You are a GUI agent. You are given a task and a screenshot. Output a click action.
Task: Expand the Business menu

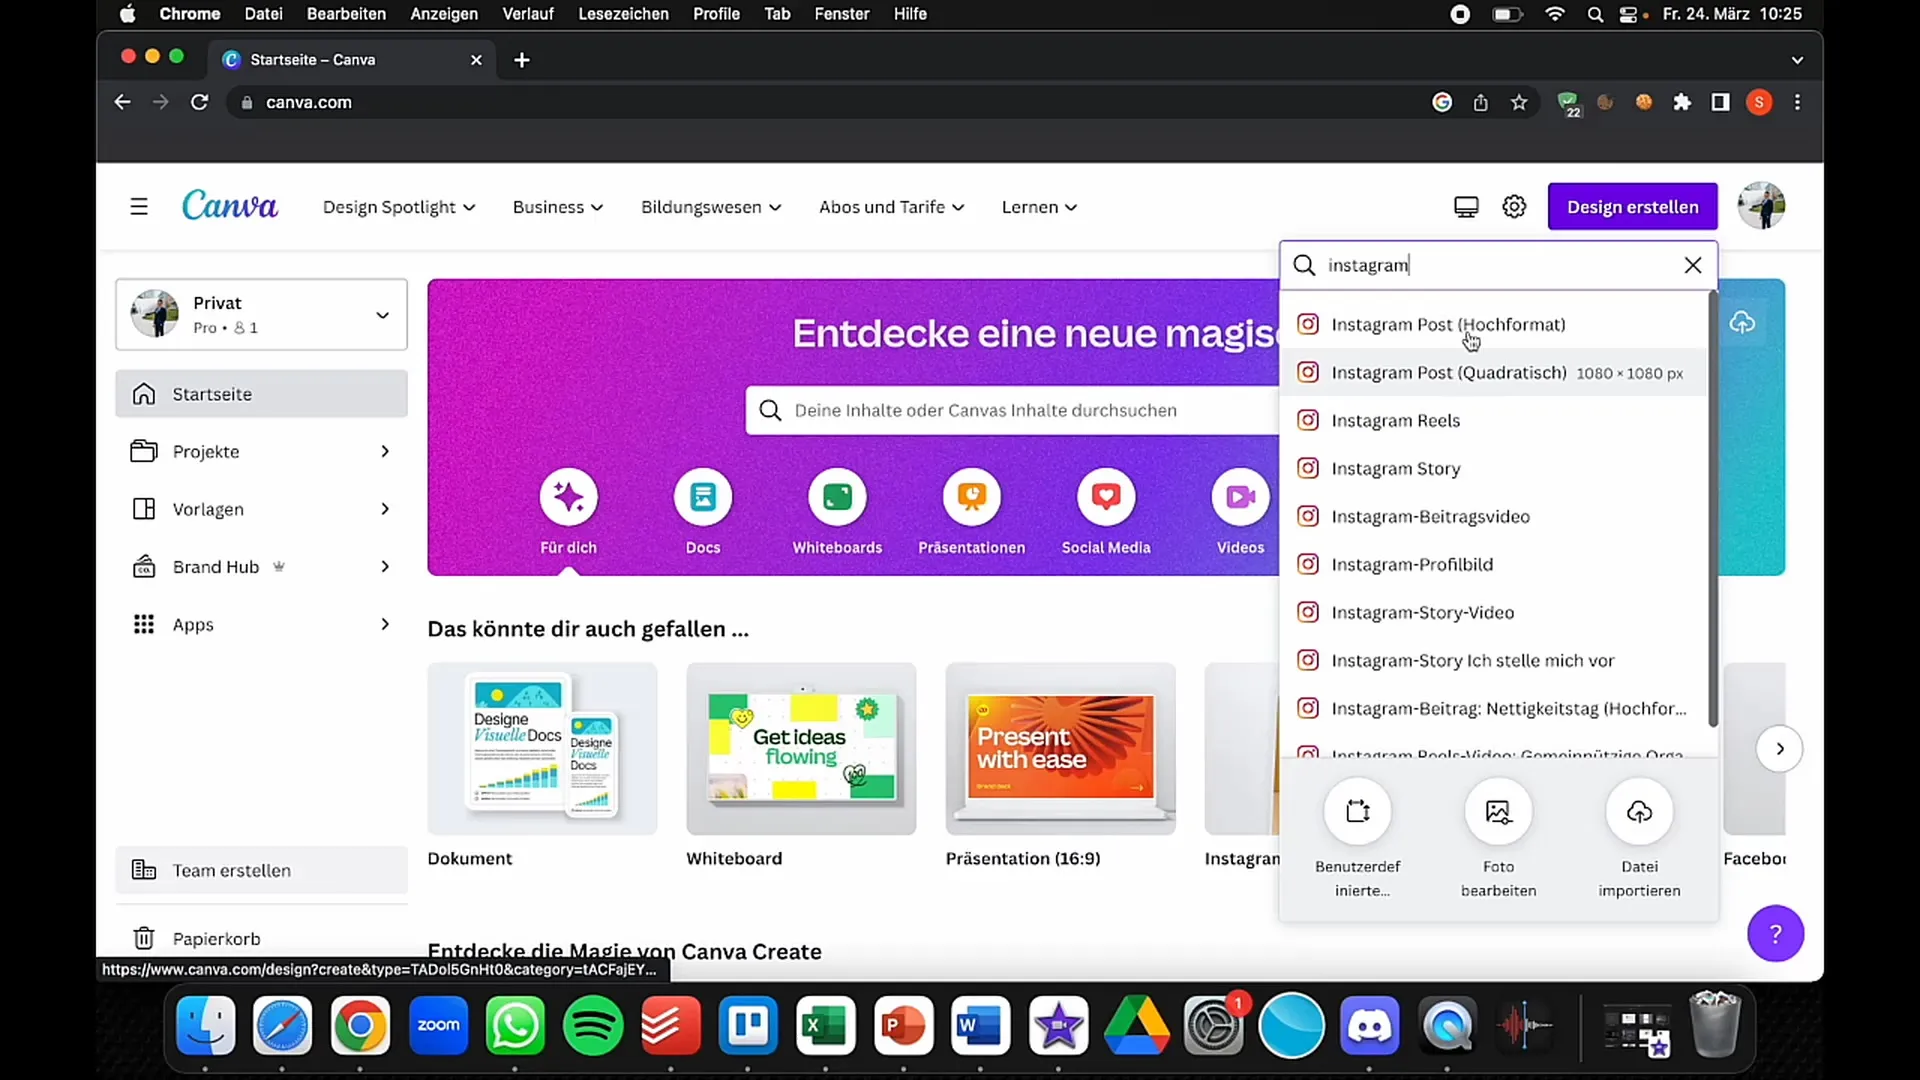point(558,207)
